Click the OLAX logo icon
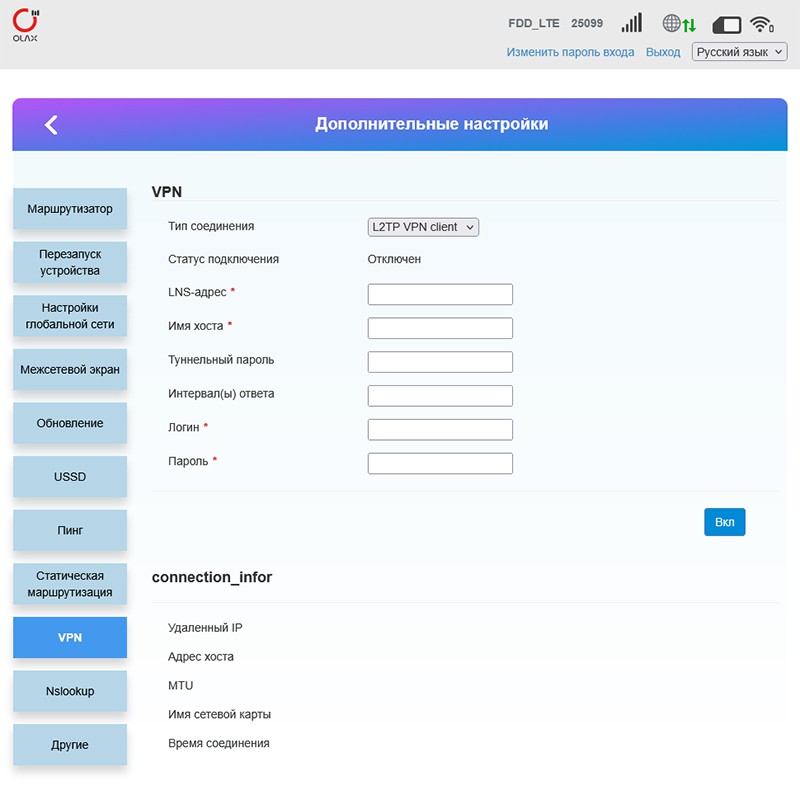This screenshot has width=800, height=800. tap(27, 24)
